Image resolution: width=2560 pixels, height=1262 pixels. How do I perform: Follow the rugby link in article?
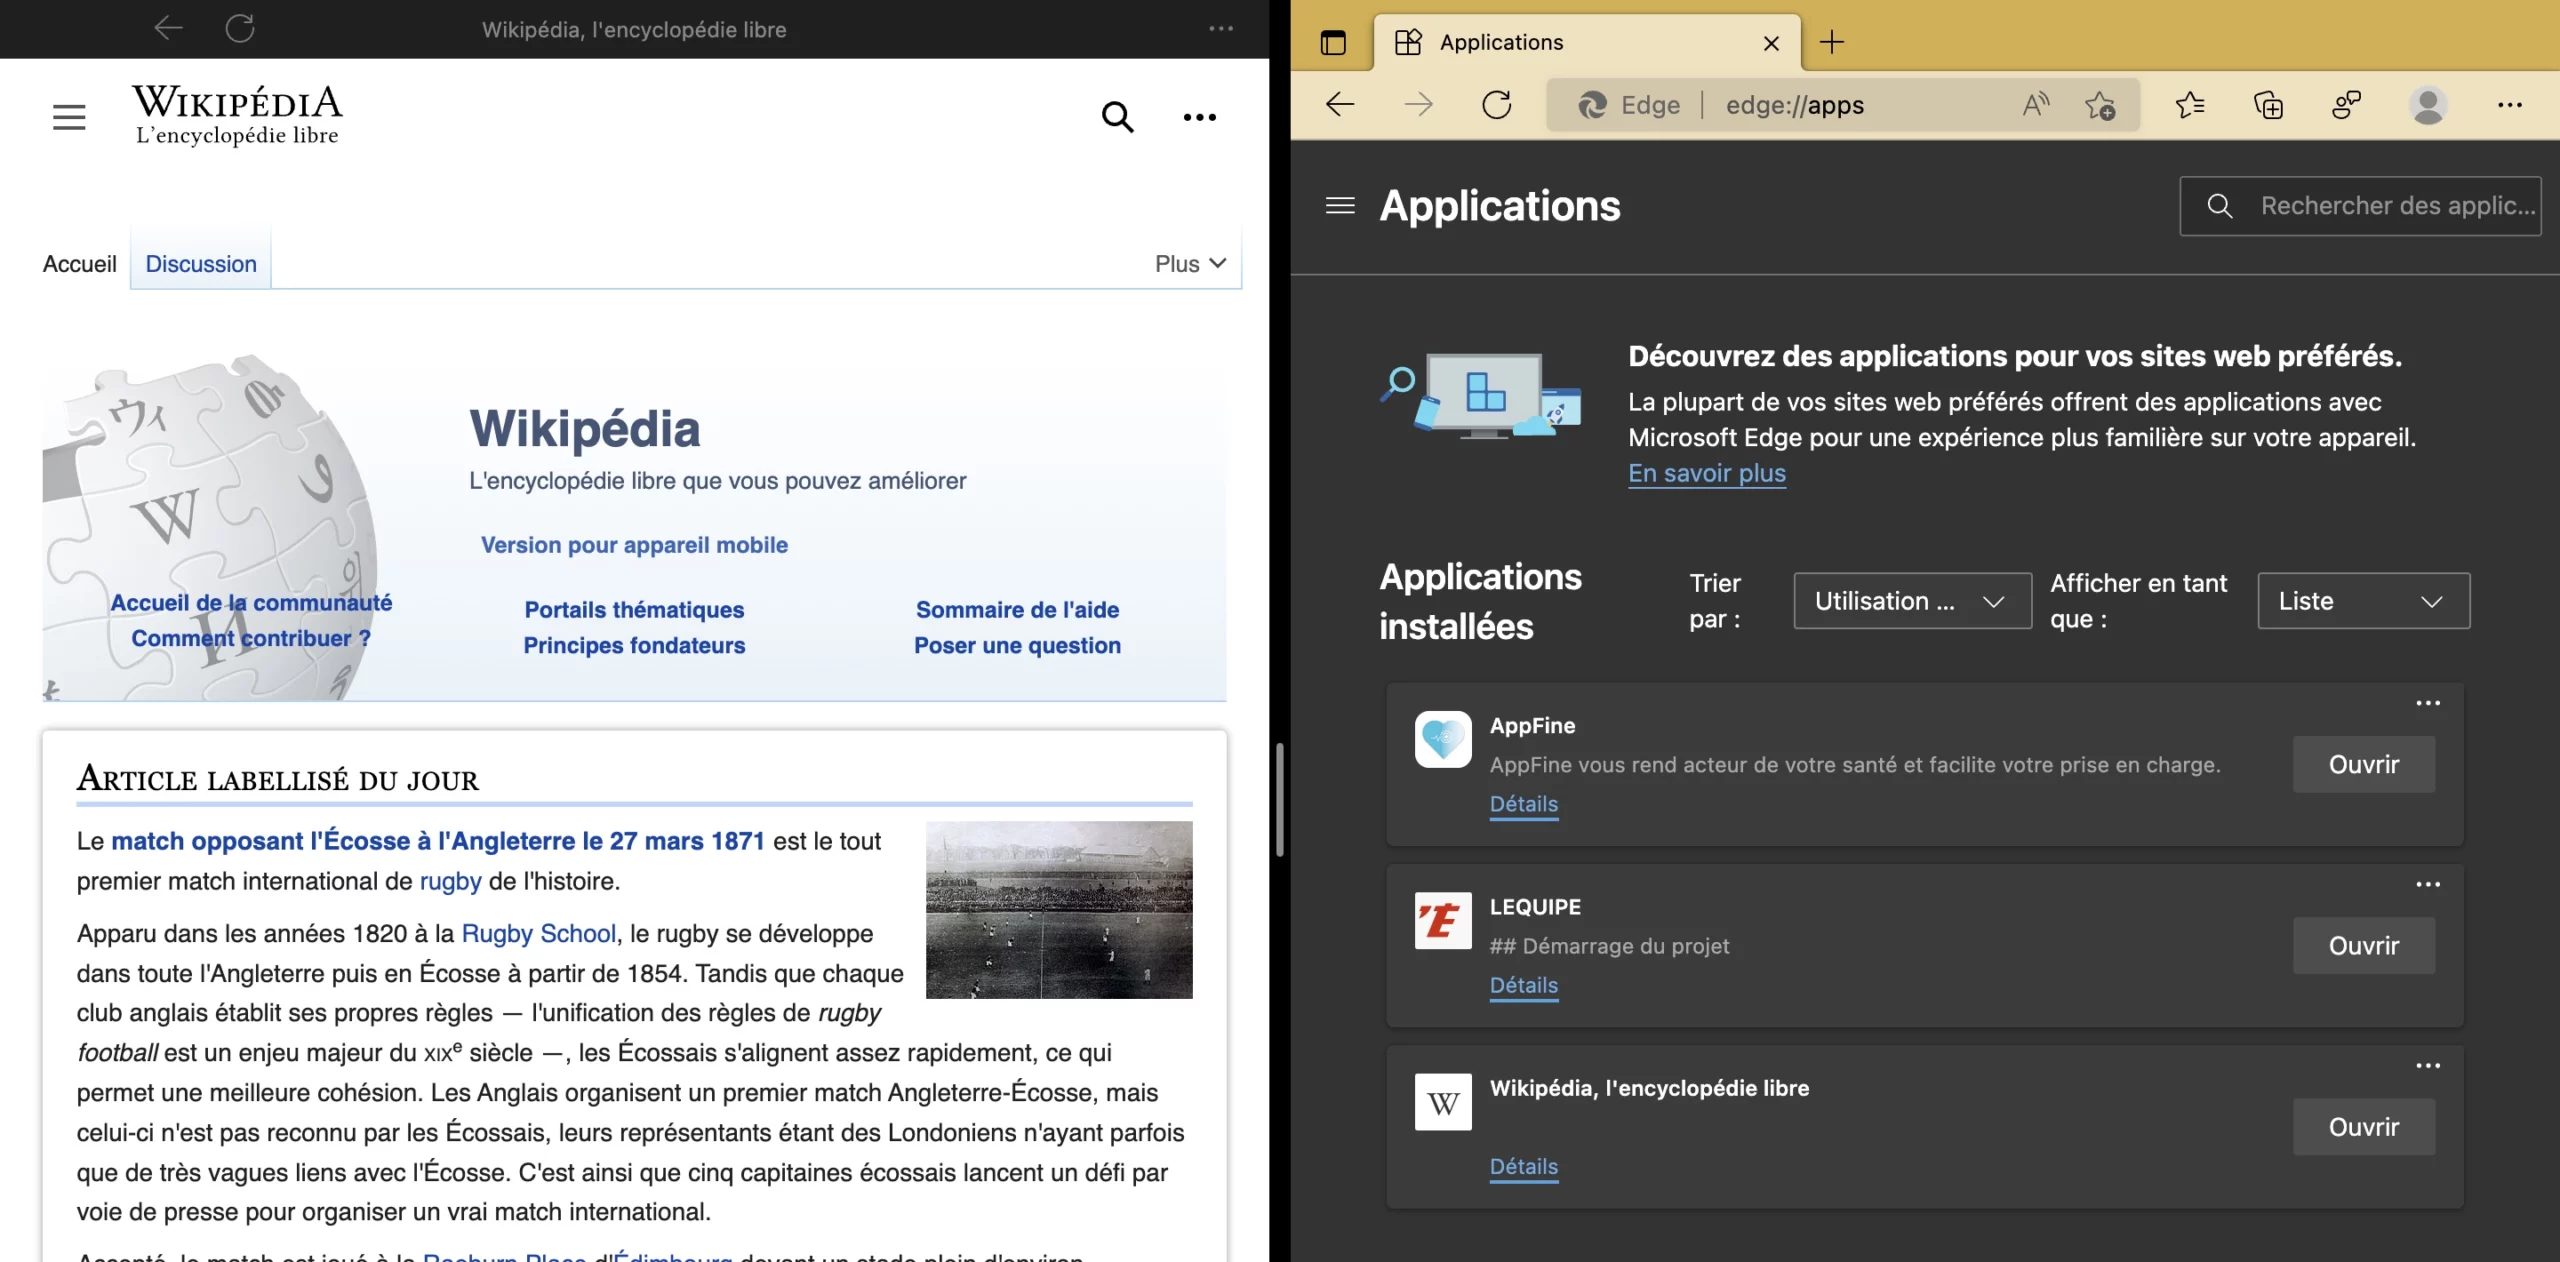[x=450, y=881]
